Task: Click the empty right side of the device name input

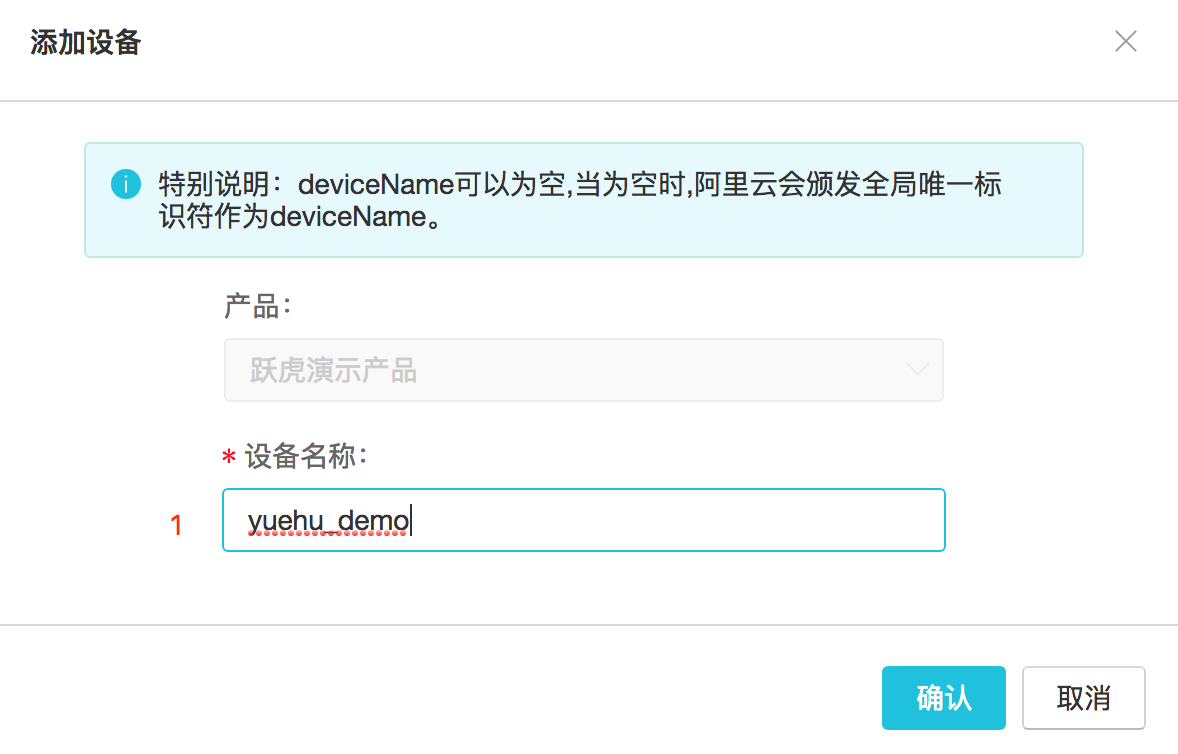Action: tap(676, 520)
